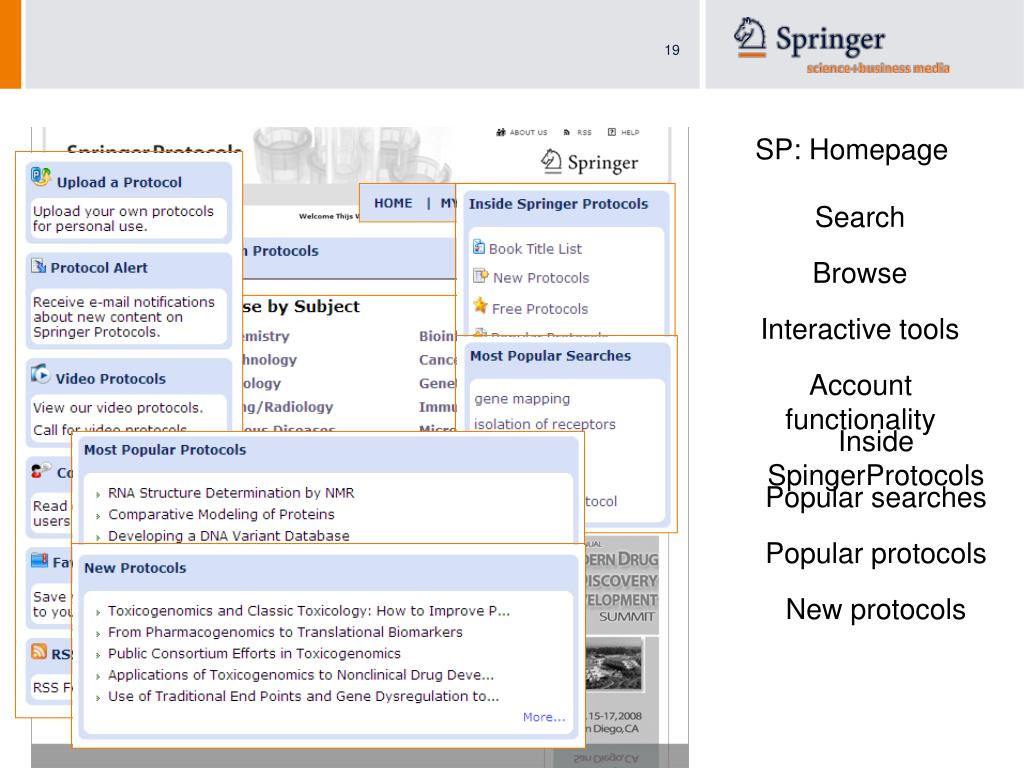Click the New Protocols page icon
This screenshot has height=768, width=1024.
coord(480,276)
